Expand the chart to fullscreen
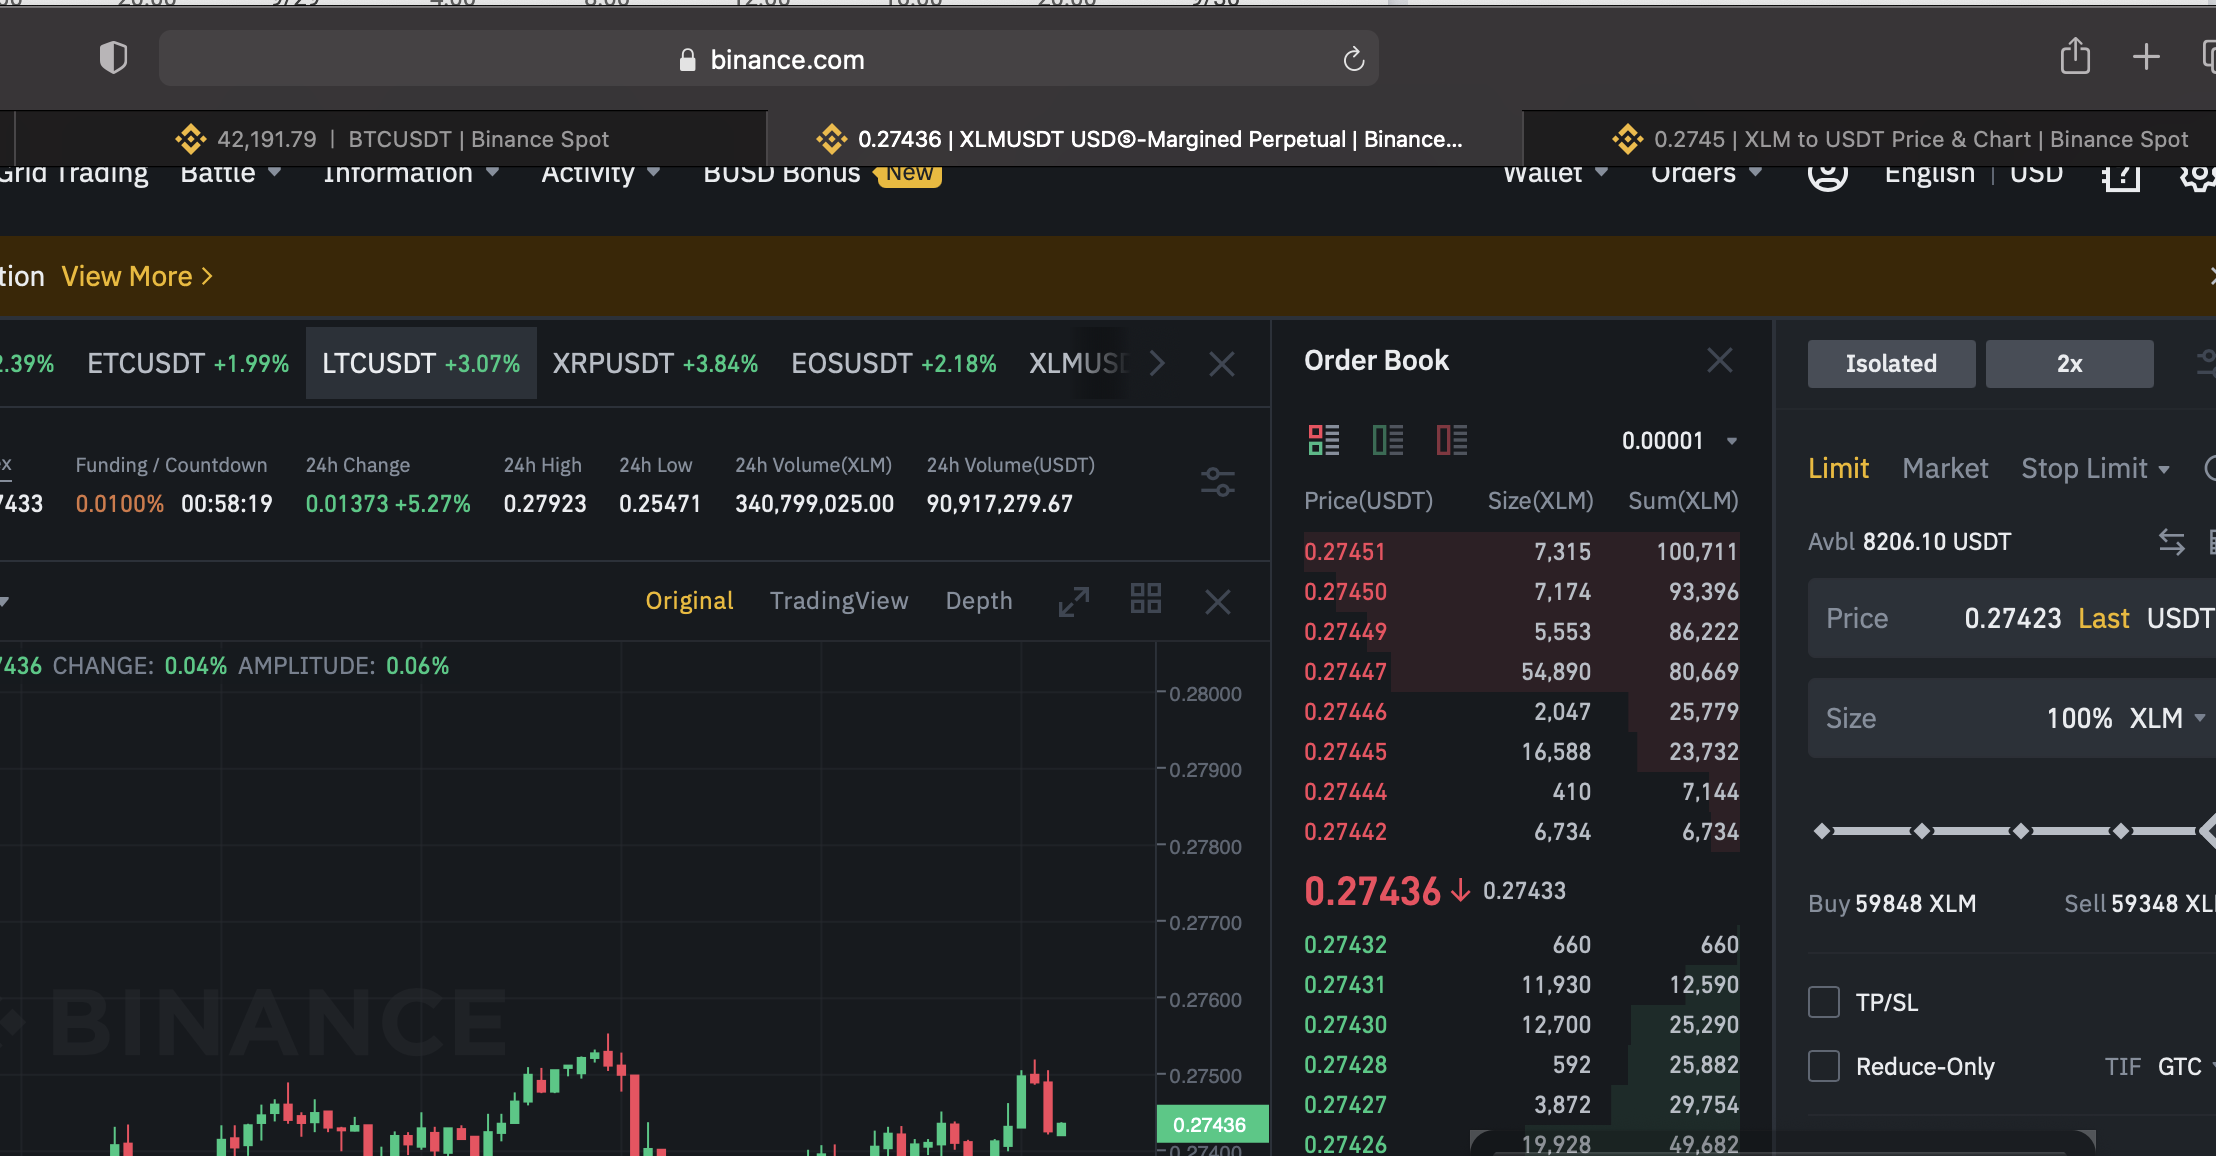Image resolution: width=2216 pixels, height=1156 pixels. click(x=1074, y=601)
